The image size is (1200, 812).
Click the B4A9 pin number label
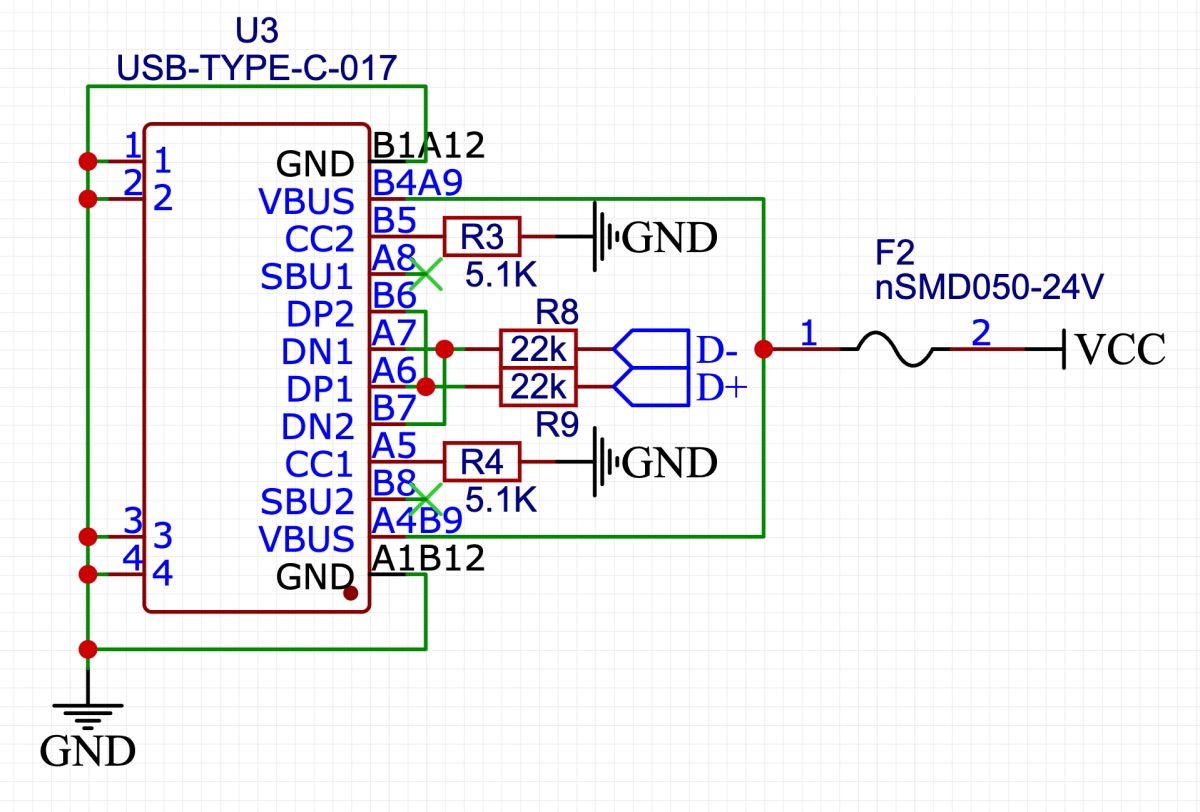[x=416, y=183]
